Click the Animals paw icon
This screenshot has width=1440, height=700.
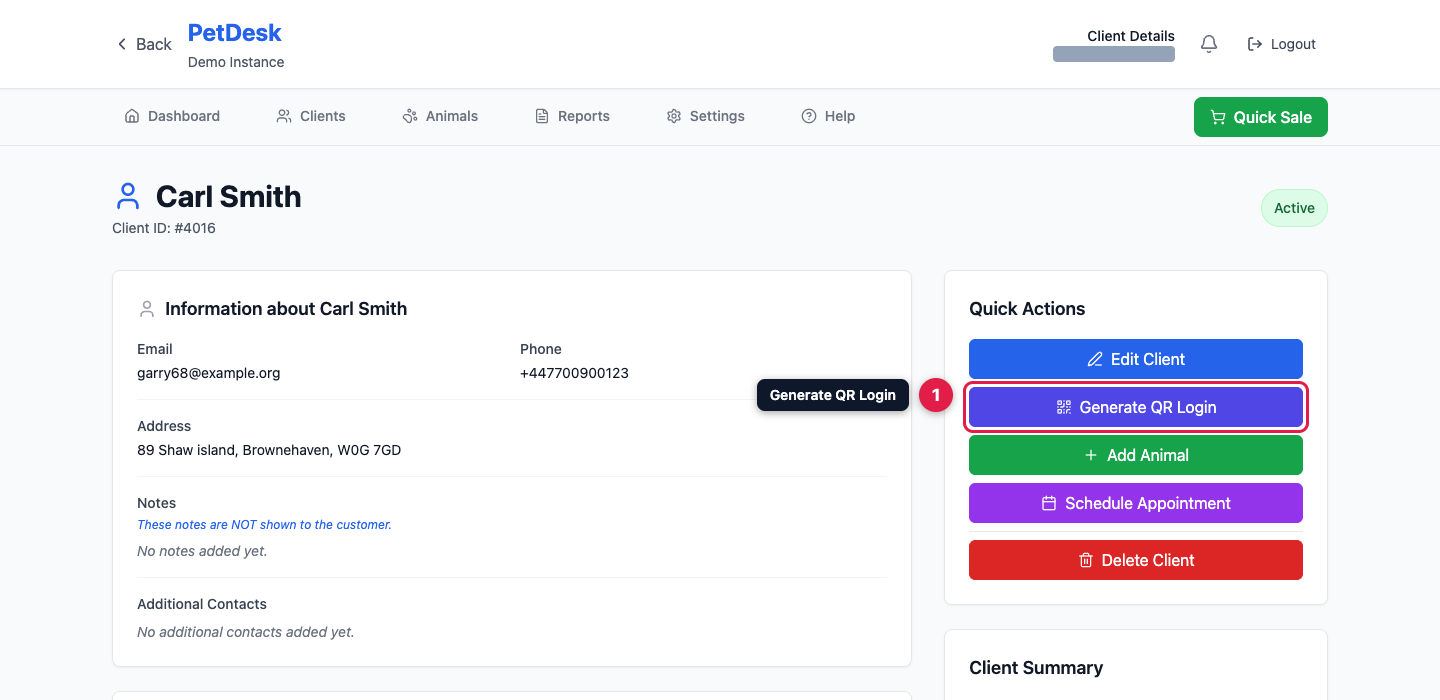[x=410, y=116]
